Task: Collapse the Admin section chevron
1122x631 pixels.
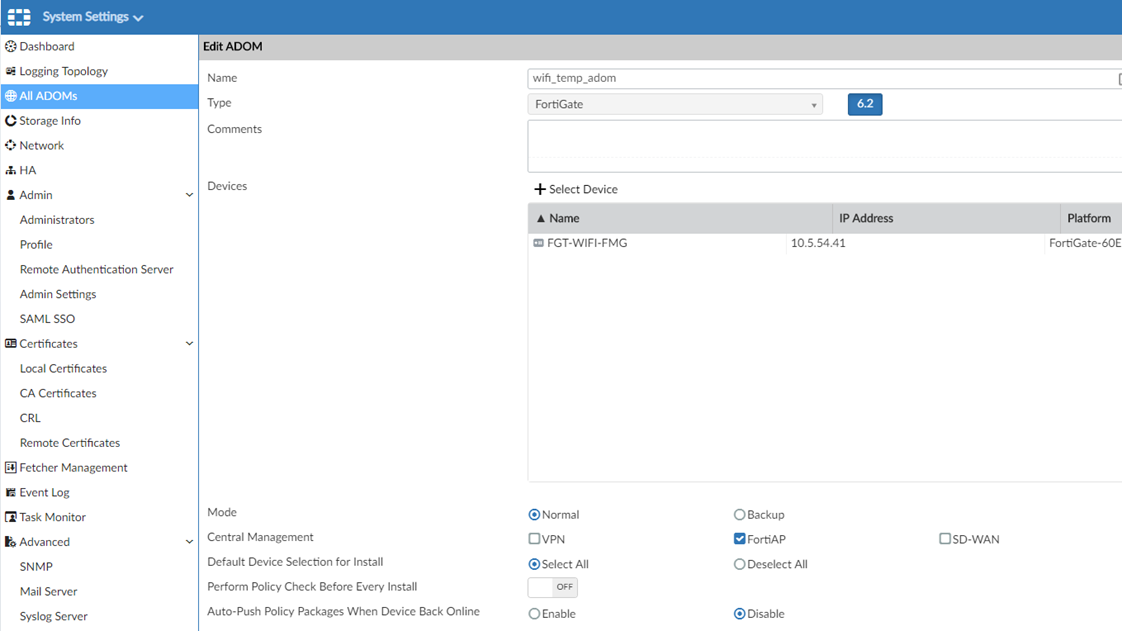Action: (189, 195)
